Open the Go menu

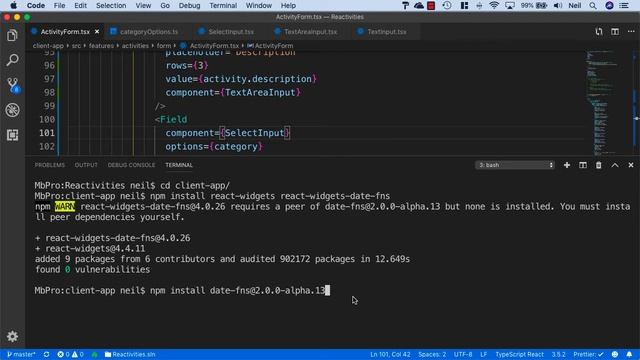pyautogui.click(x=165, y=5)
